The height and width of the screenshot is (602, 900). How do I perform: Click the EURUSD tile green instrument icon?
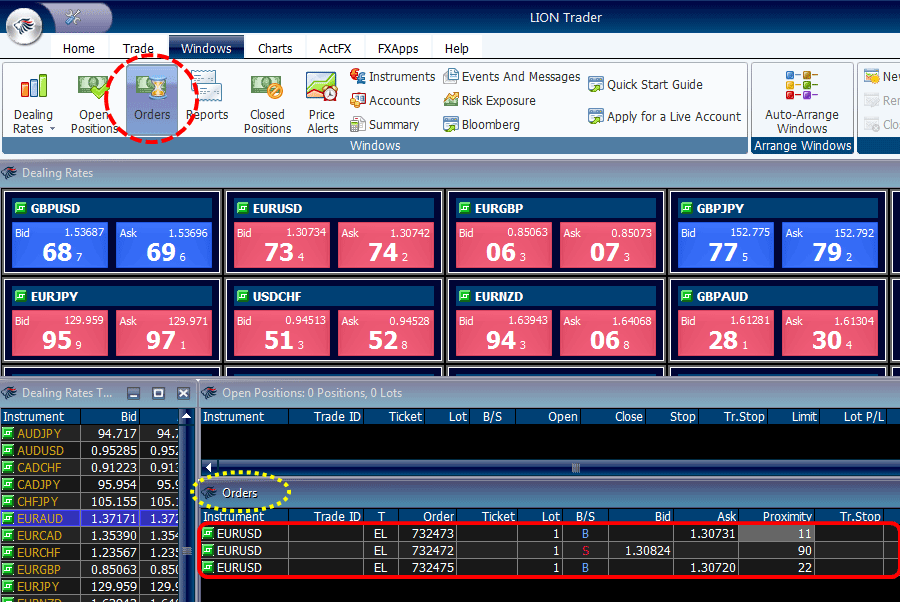243,208
